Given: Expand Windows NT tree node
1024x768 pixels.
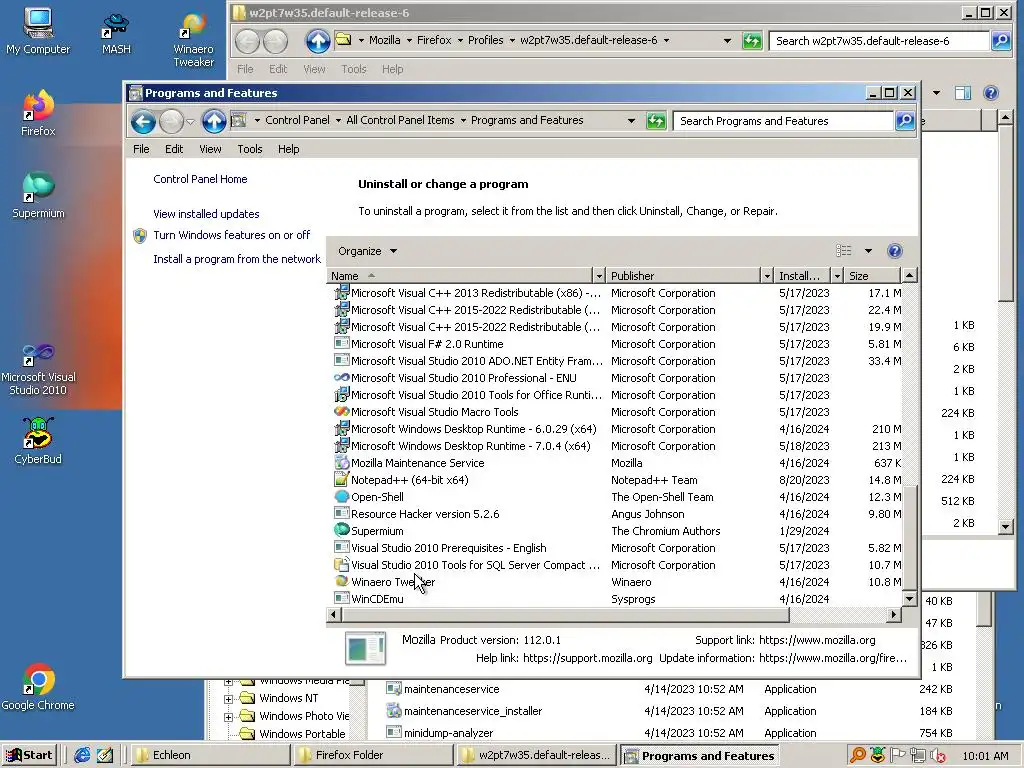Looking at the screenshot, I should click(x=228, y=698).
